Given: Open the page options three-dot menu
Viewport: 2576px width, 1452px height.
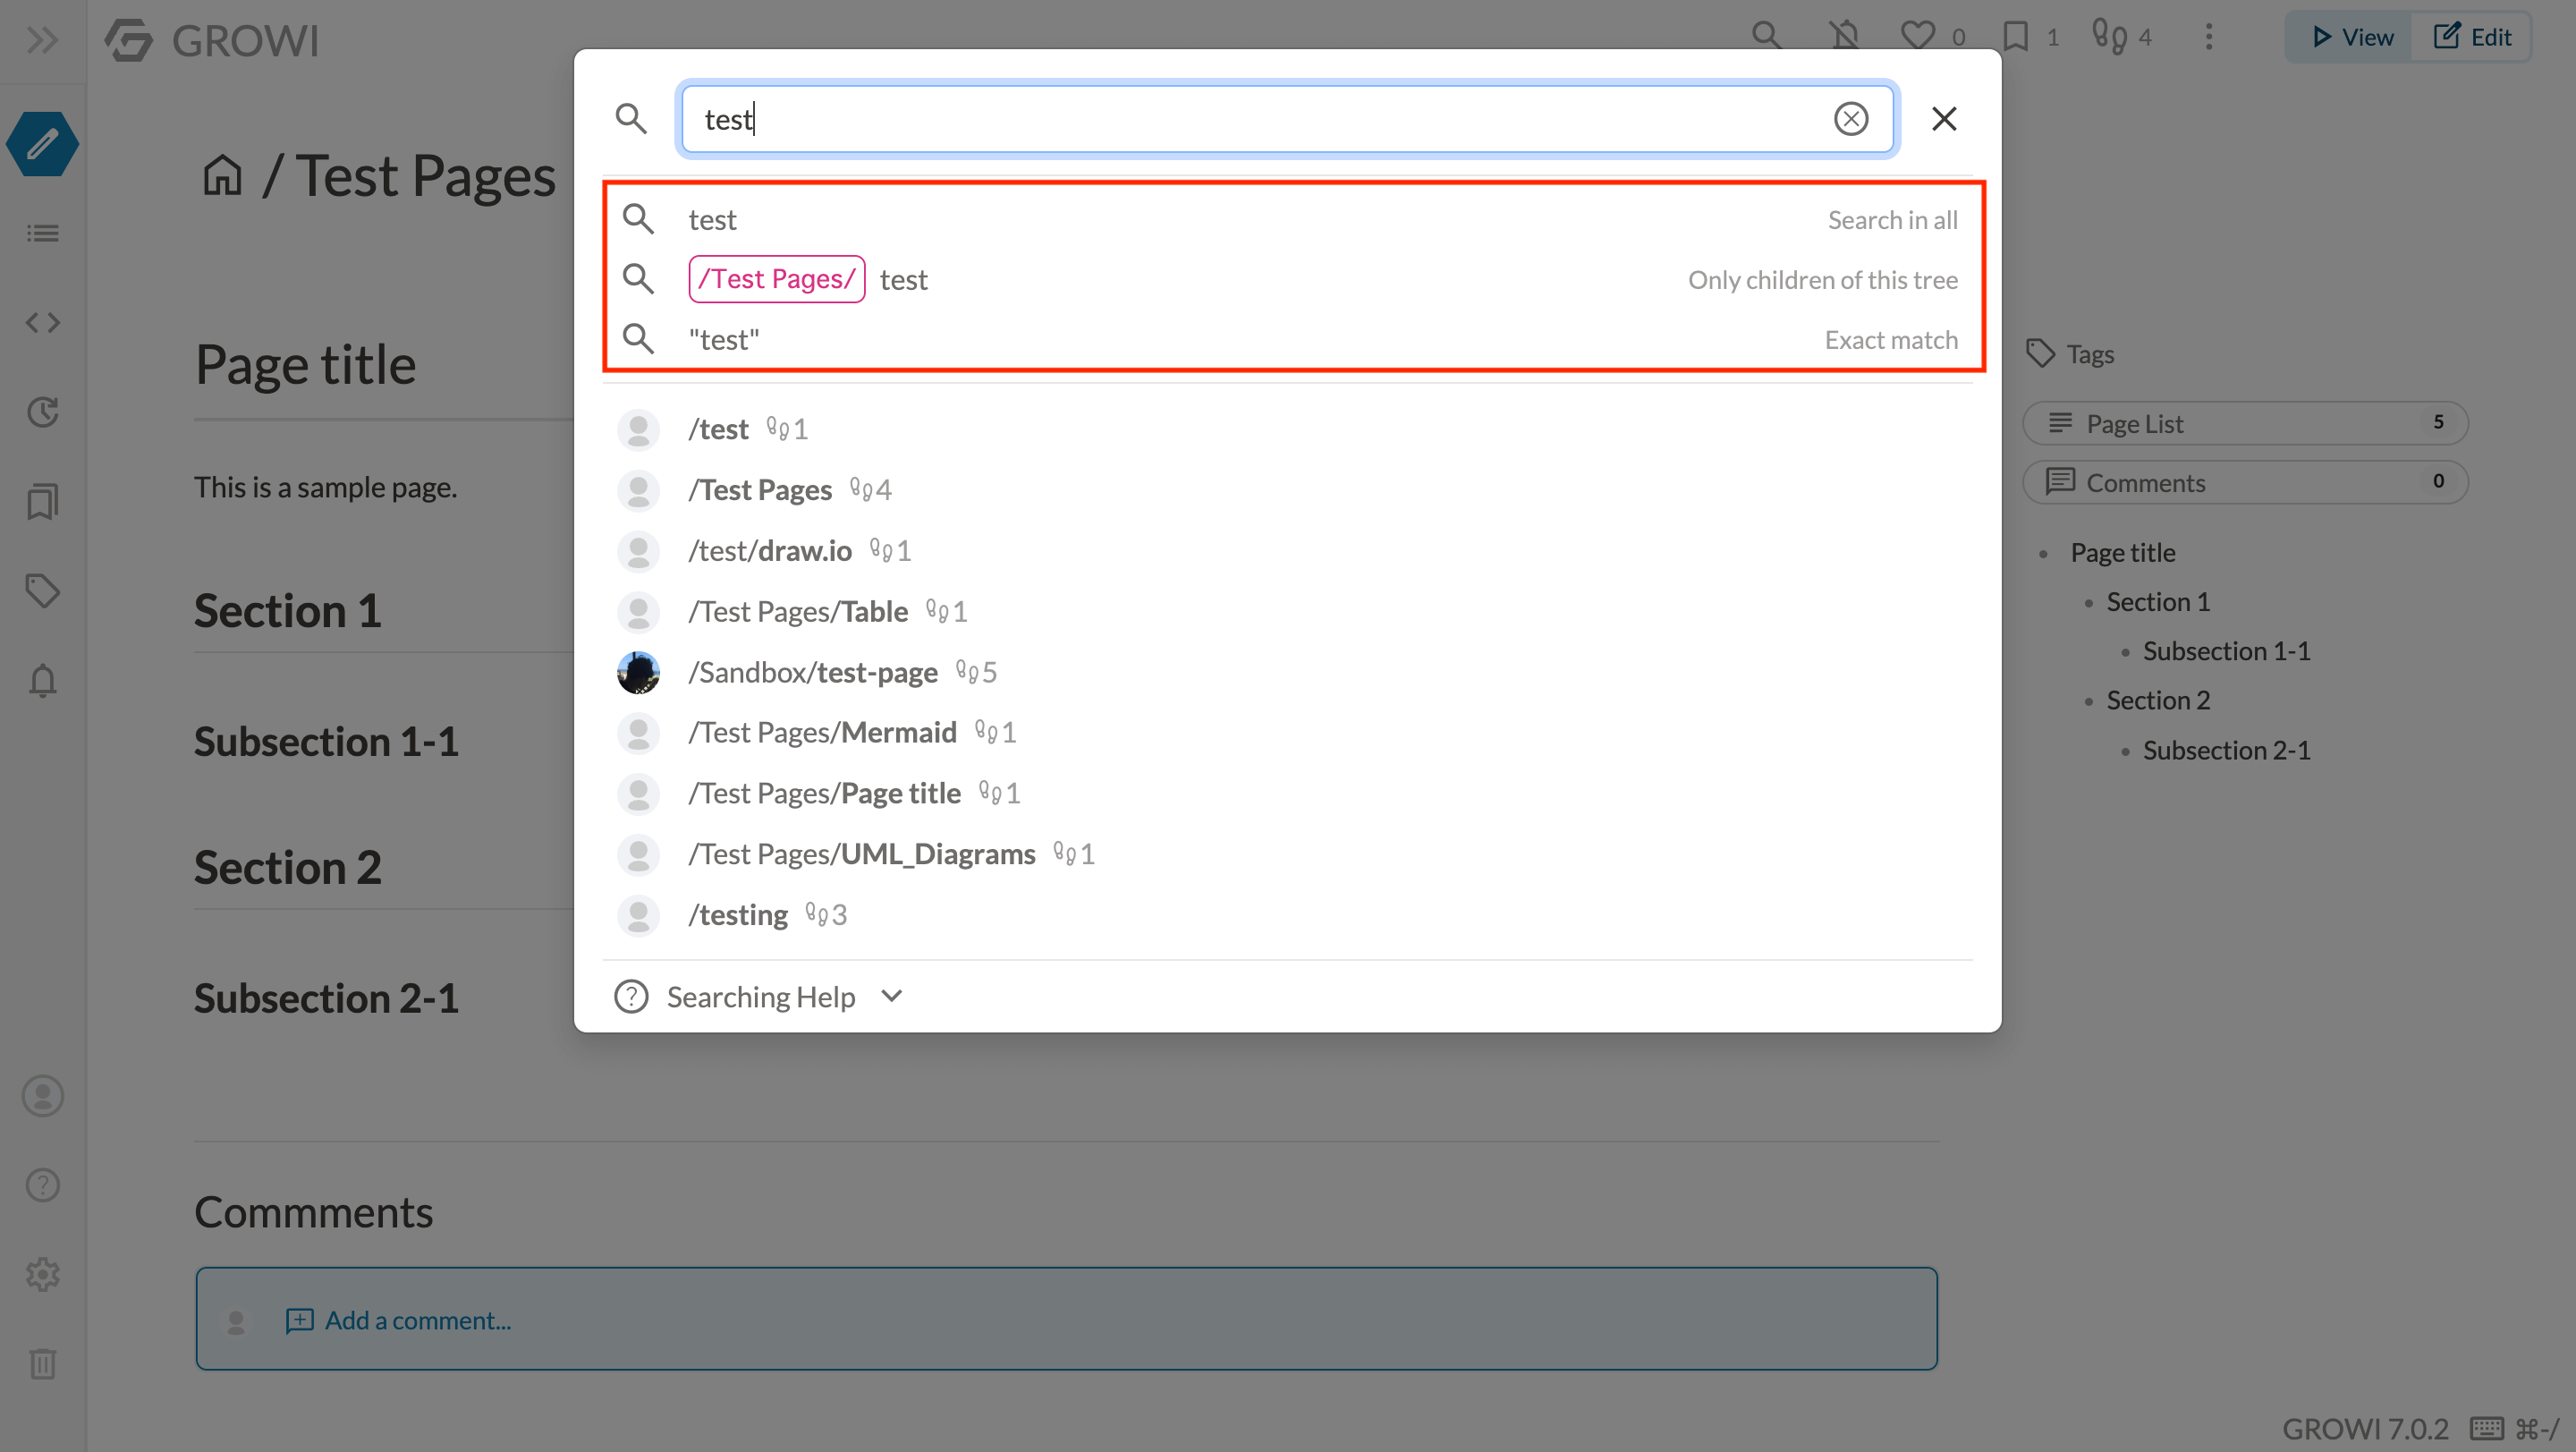Looking at the screenshot, I should click(2209, 37).
